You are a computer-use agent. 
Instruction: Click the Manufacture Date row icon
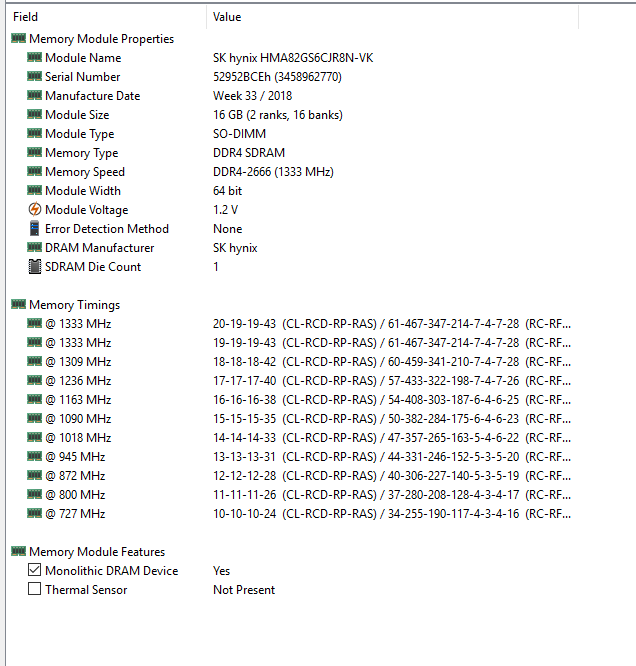pos(34,95)
